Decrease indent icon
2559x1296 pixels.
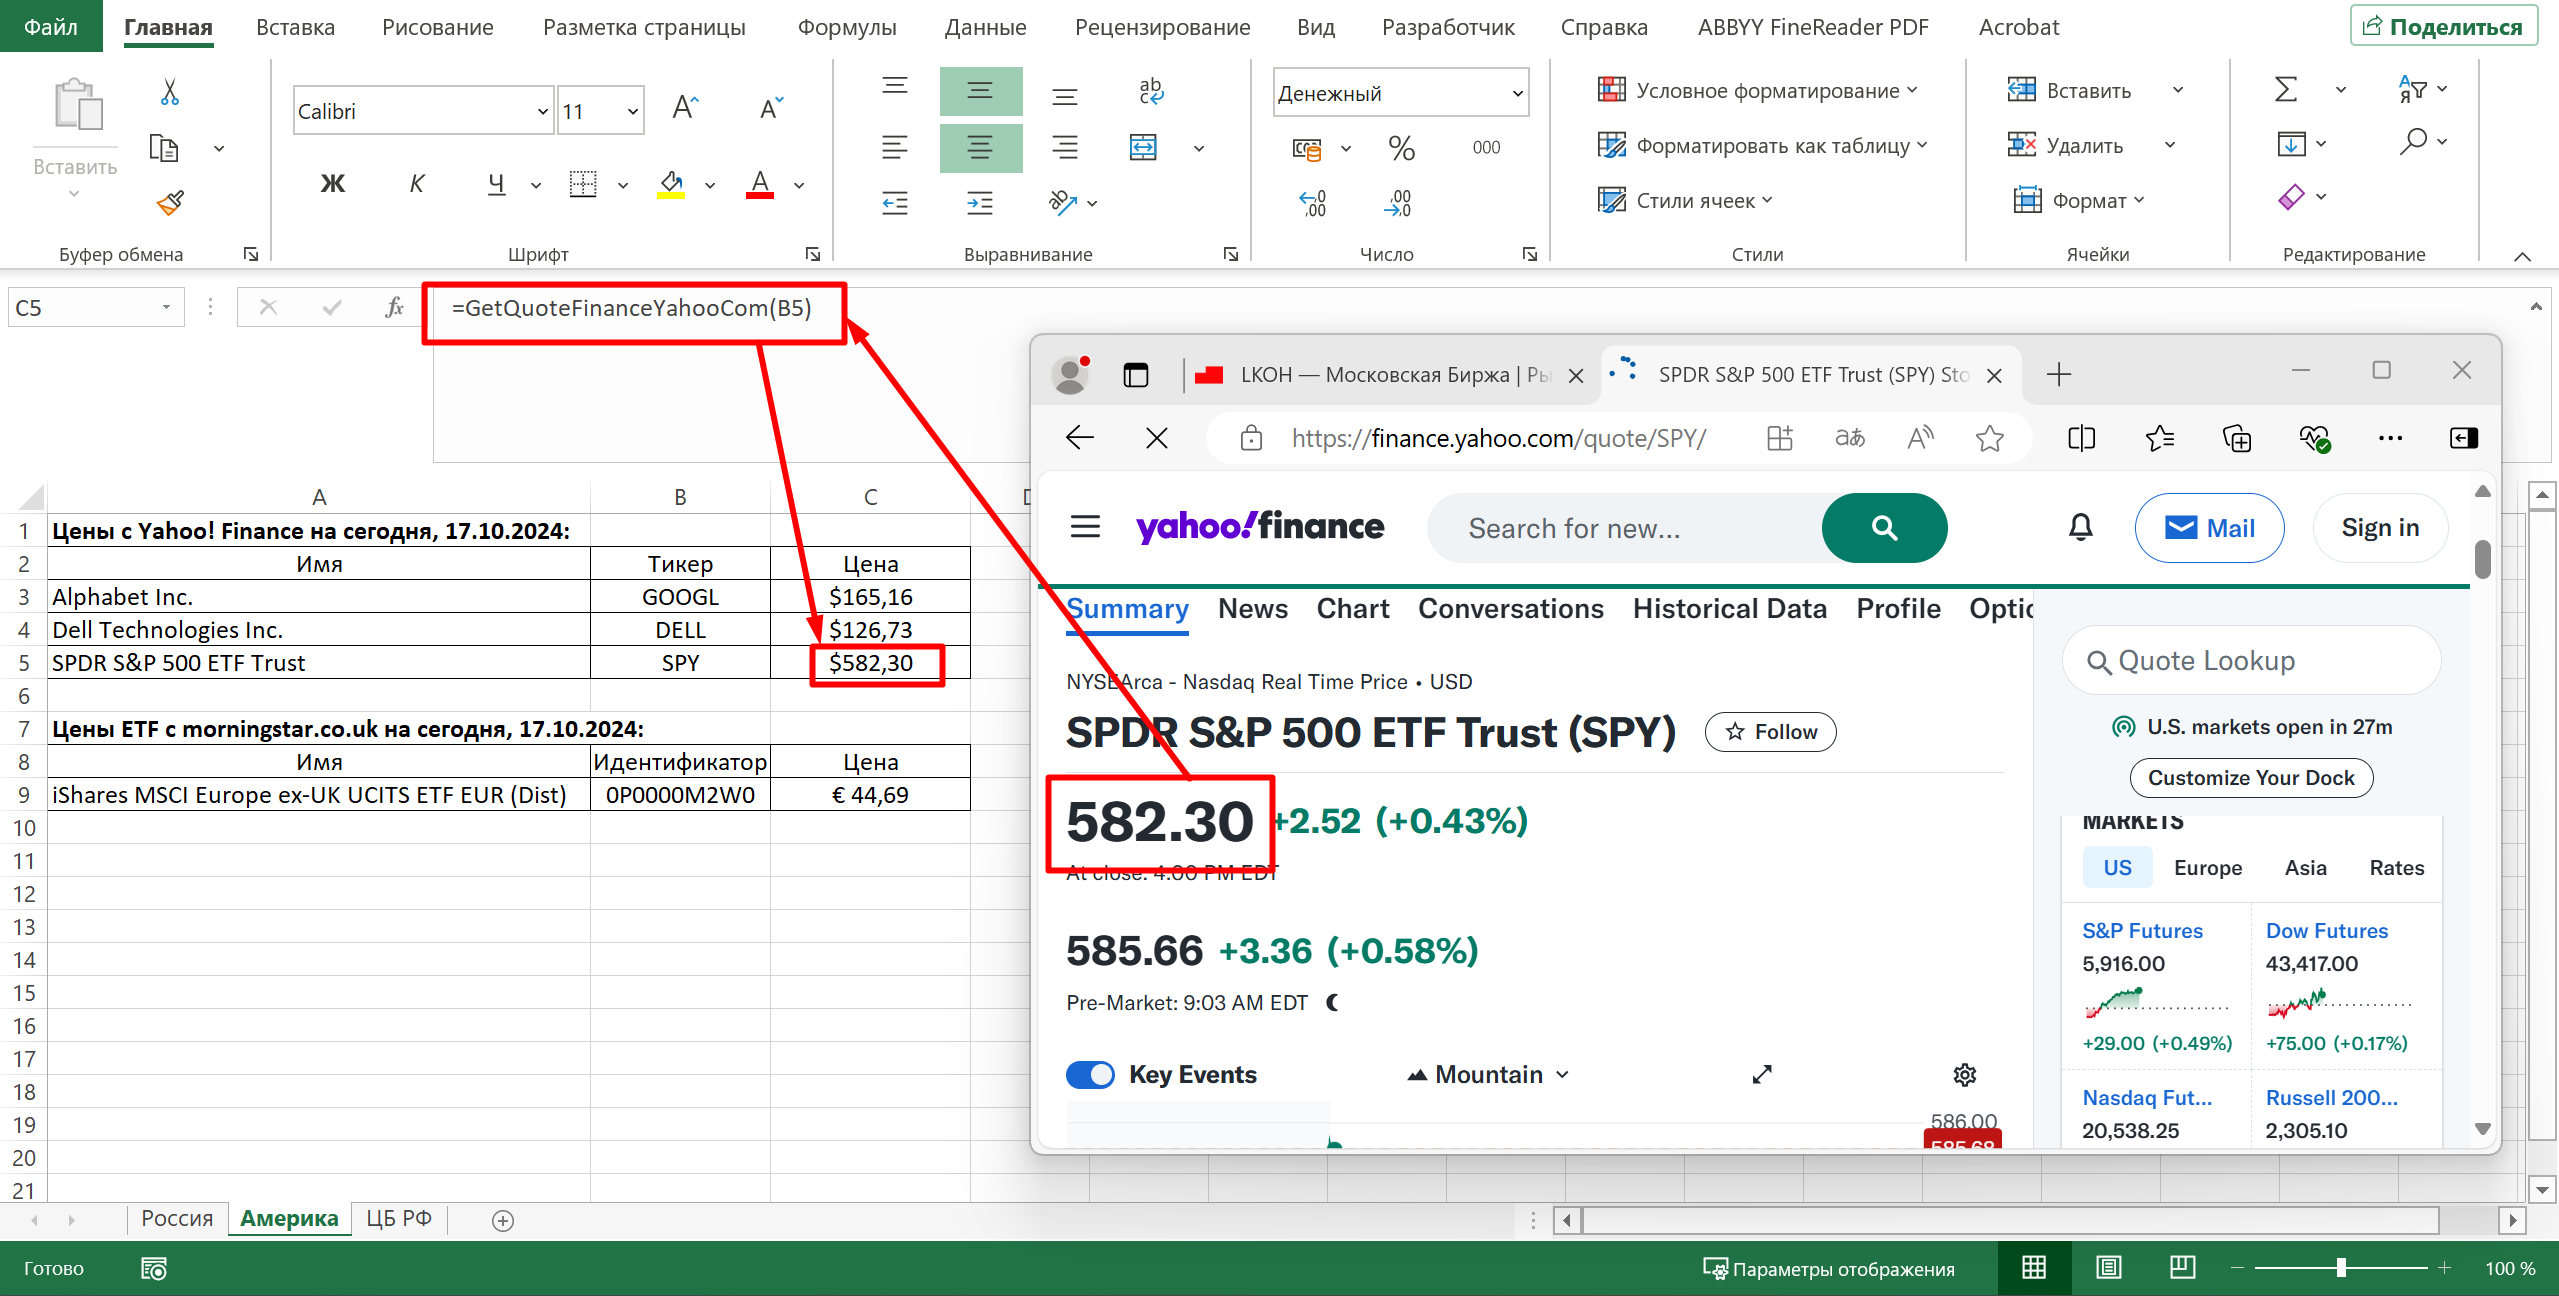tap(895, 203)
